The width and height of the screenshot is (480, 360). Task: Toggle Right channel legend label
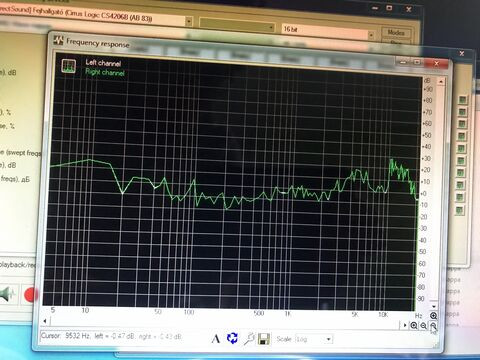(105, 72)
